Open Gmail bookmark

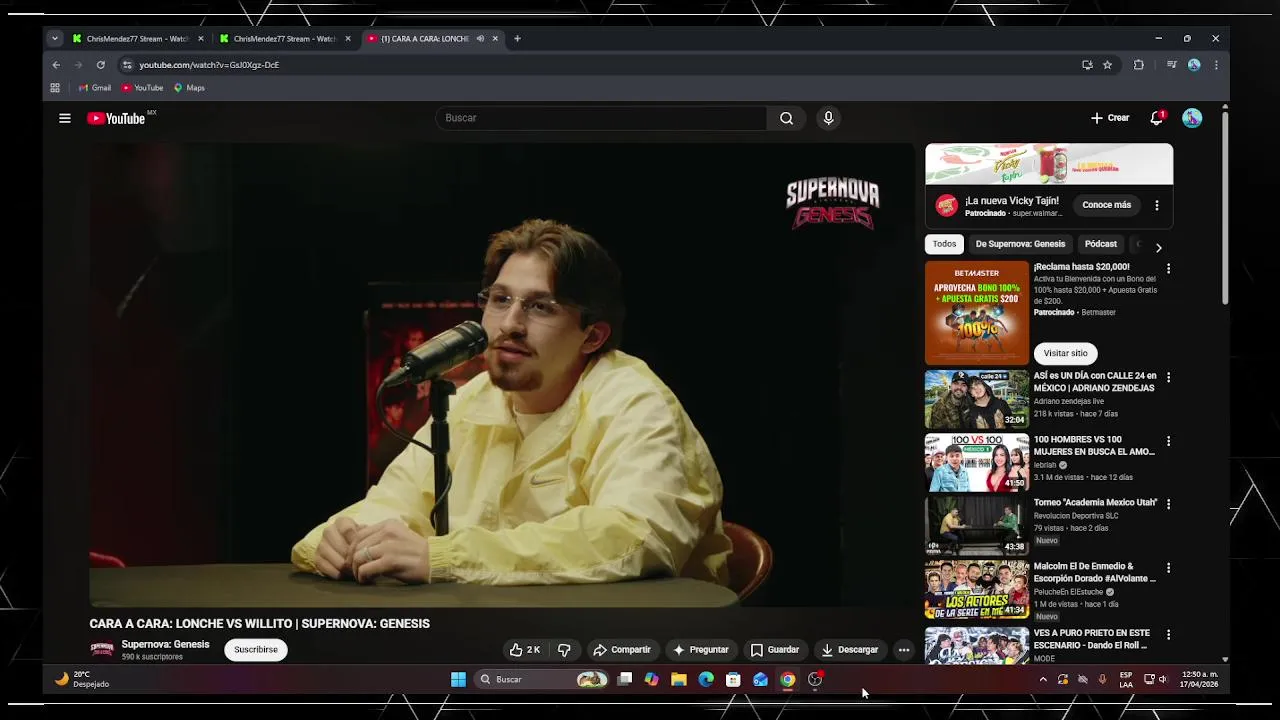tap(93, 88)
